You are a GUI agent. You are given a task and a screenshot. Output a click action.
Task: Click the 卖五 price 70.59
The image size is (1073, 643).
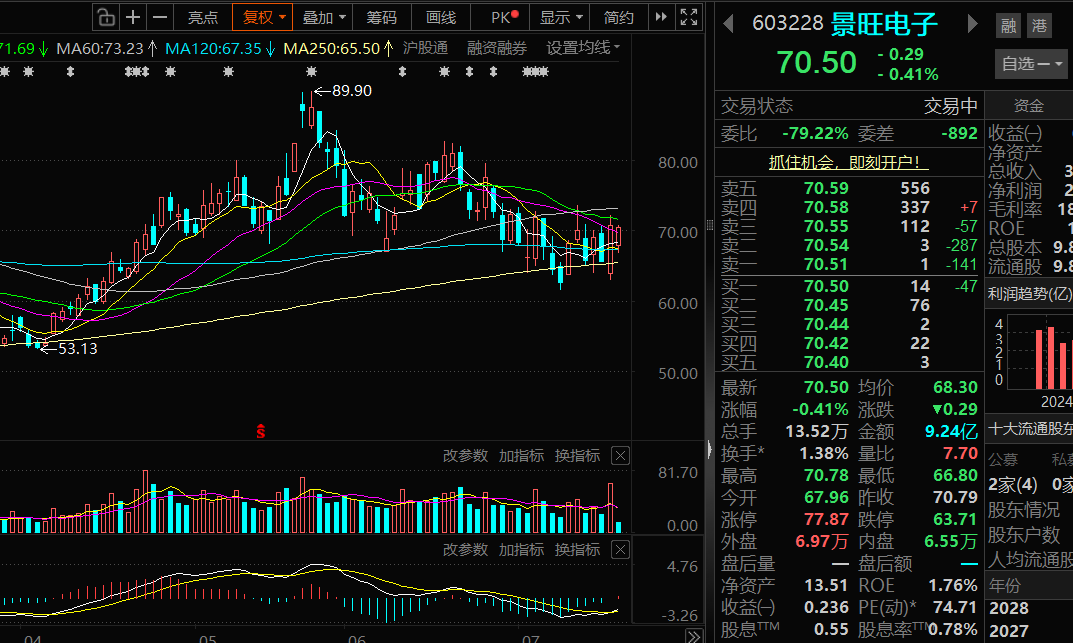[x=826, y=188]
